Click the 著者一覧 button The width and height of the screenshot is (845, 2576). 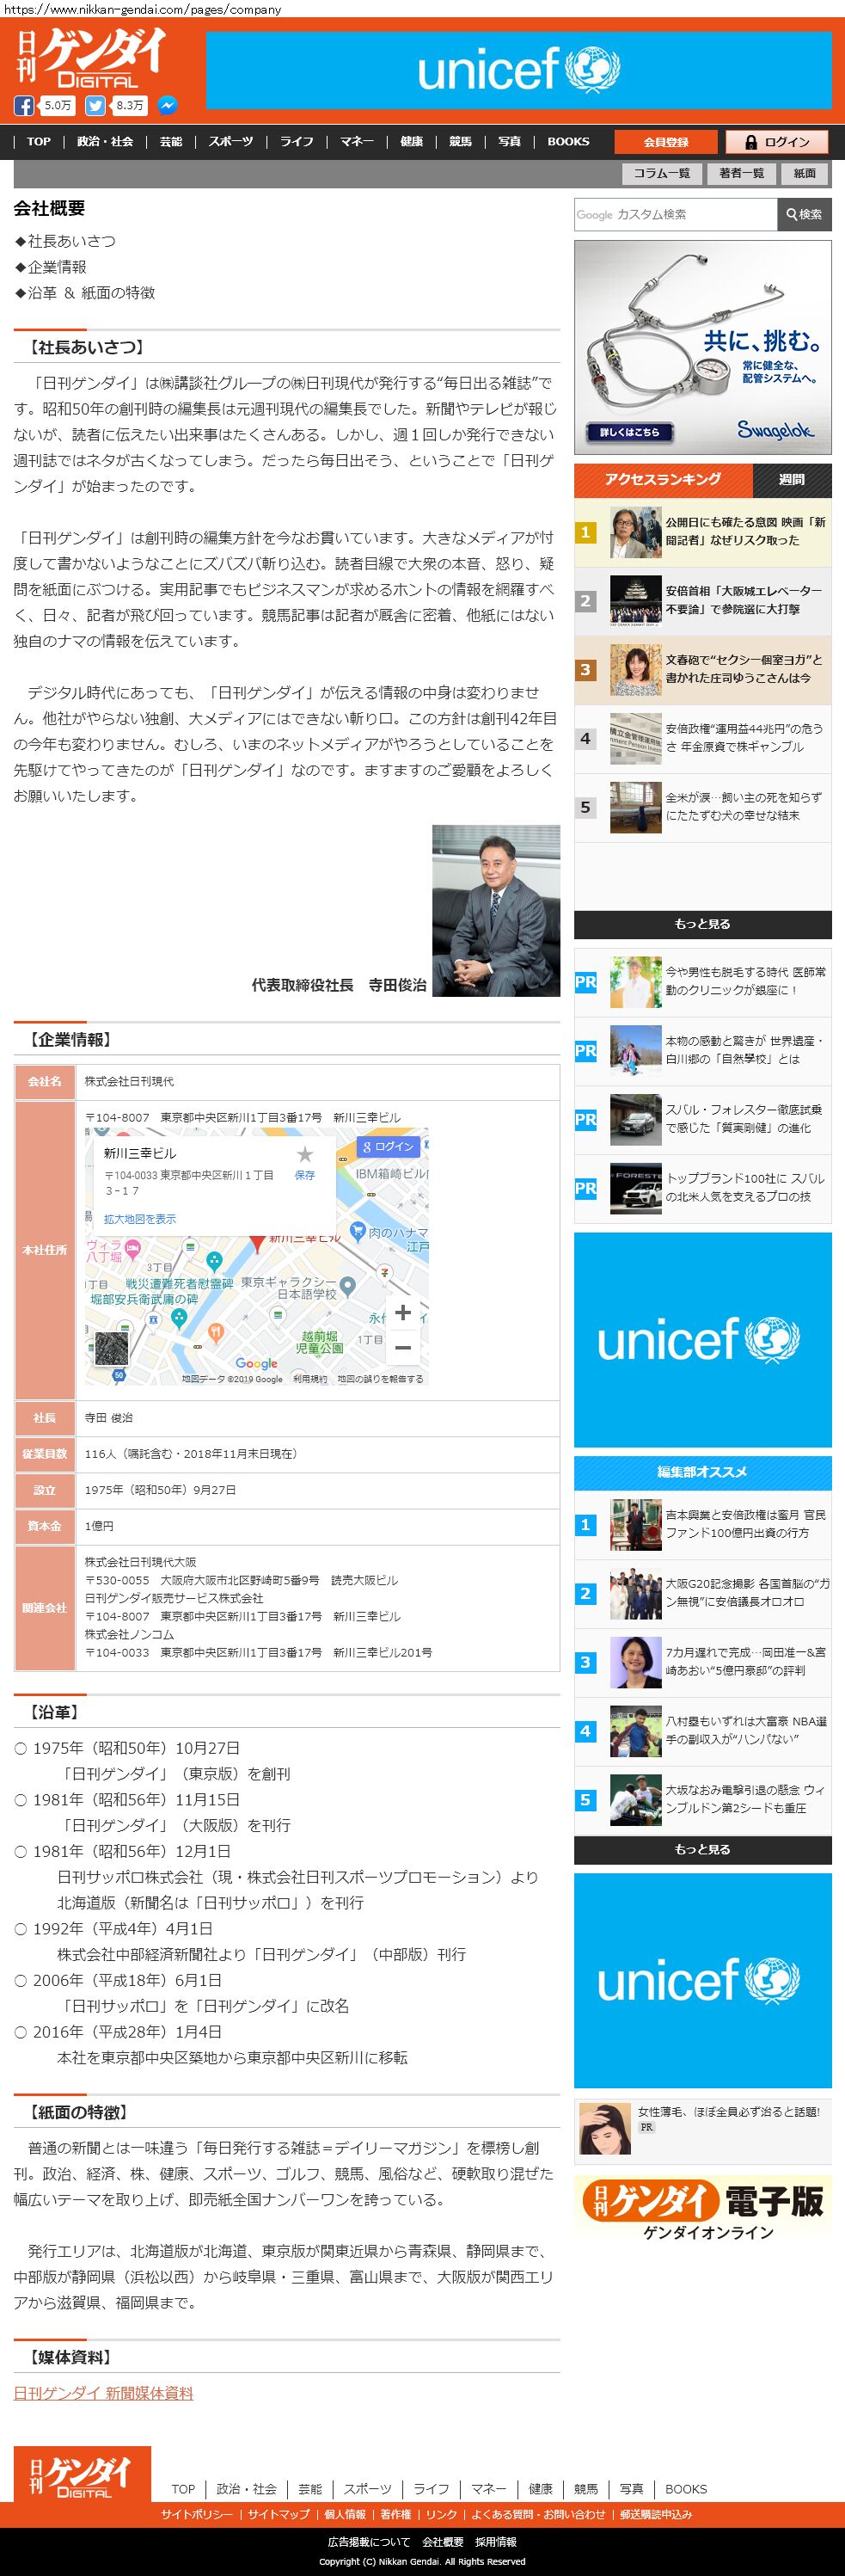741,173
